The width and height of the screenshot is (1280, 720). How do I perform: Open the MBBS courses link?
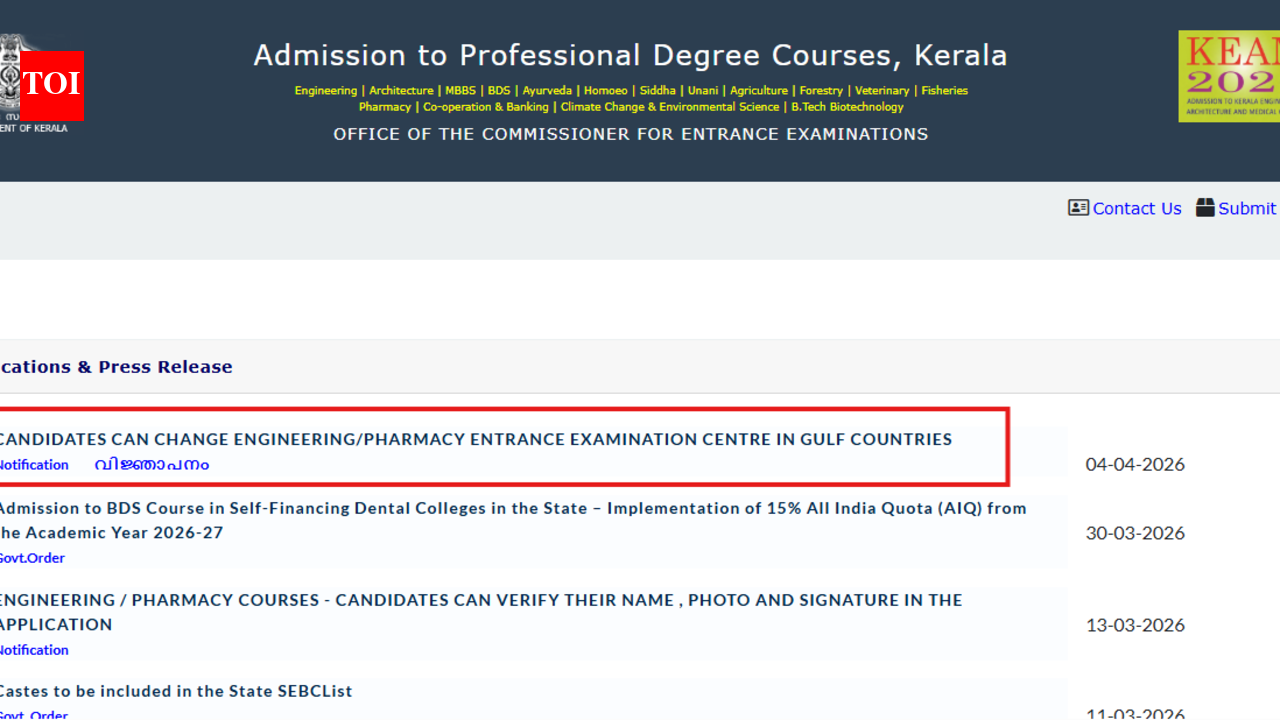tap(460, 90)
